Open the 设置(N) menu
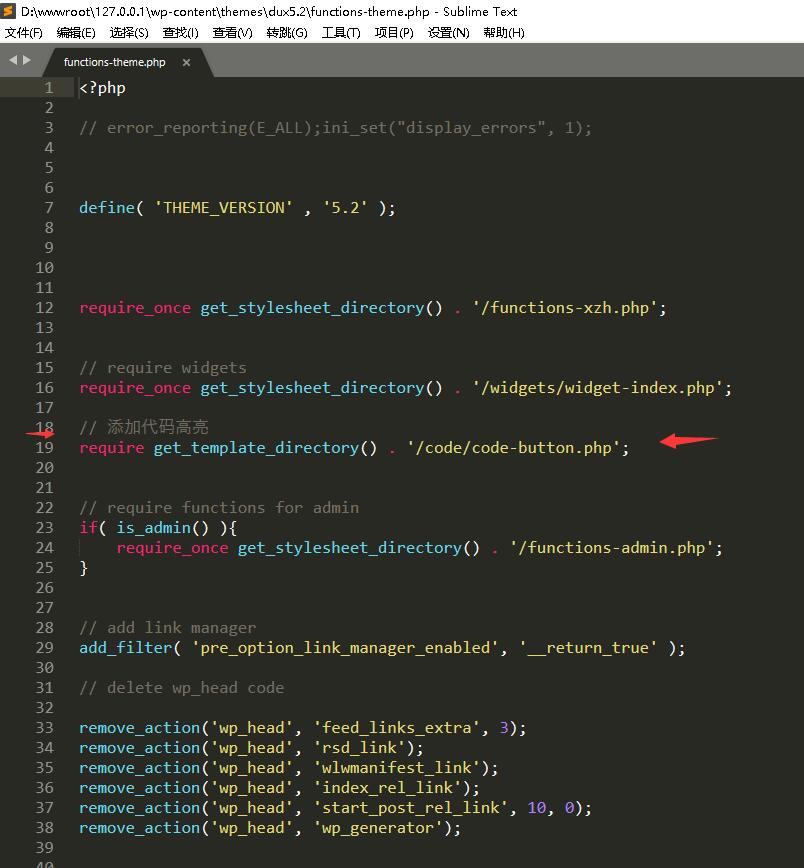Viewport: 804px width, 868px height. (449, 33)
